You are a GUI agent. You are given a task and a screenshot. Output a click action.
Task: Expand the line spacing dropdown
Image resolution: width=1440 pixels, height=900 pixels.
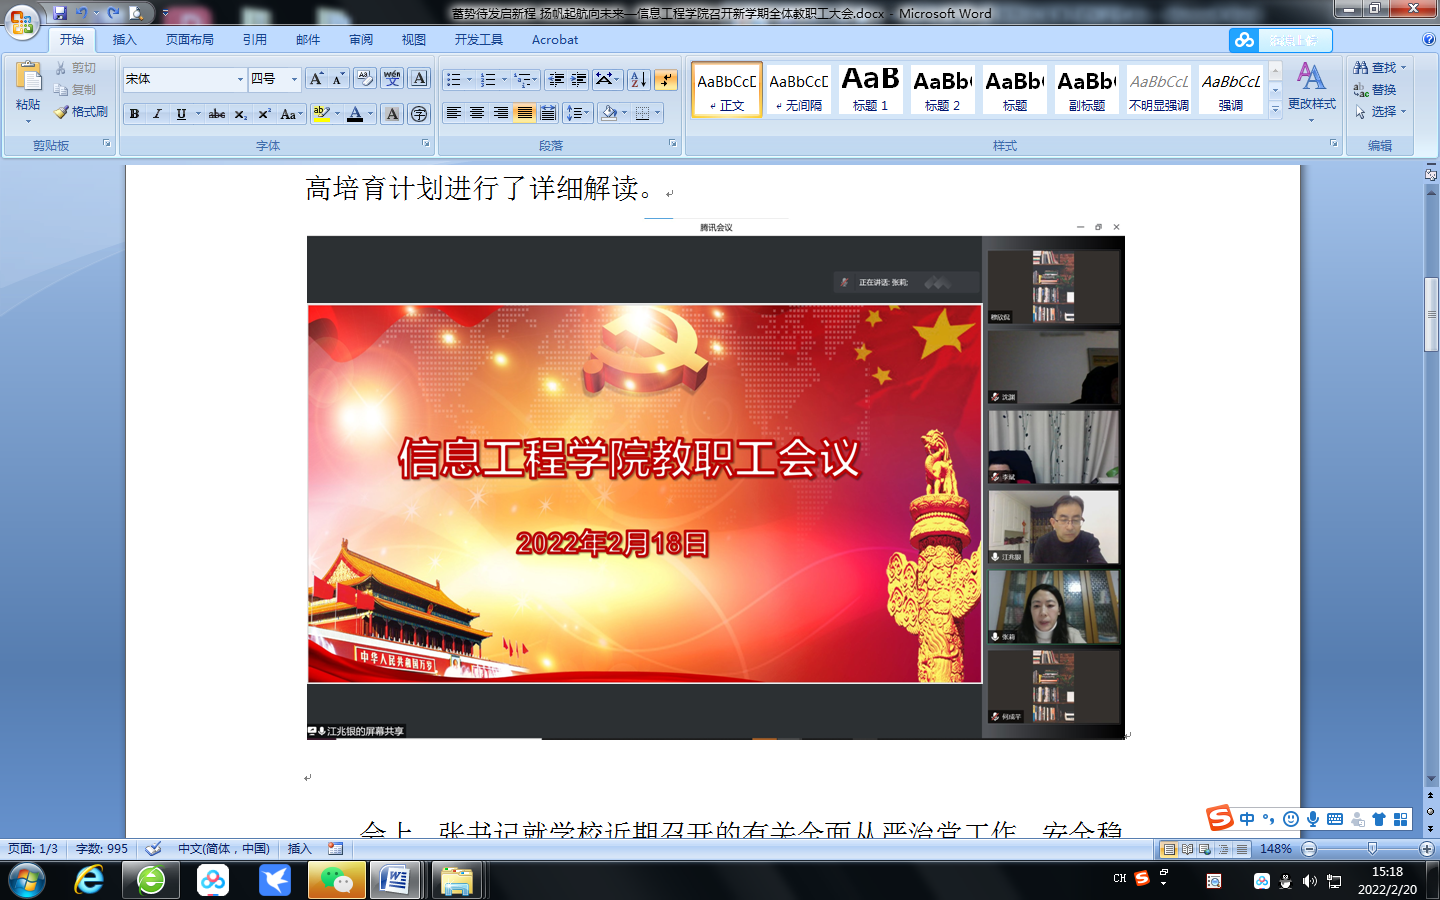(588, 113)
